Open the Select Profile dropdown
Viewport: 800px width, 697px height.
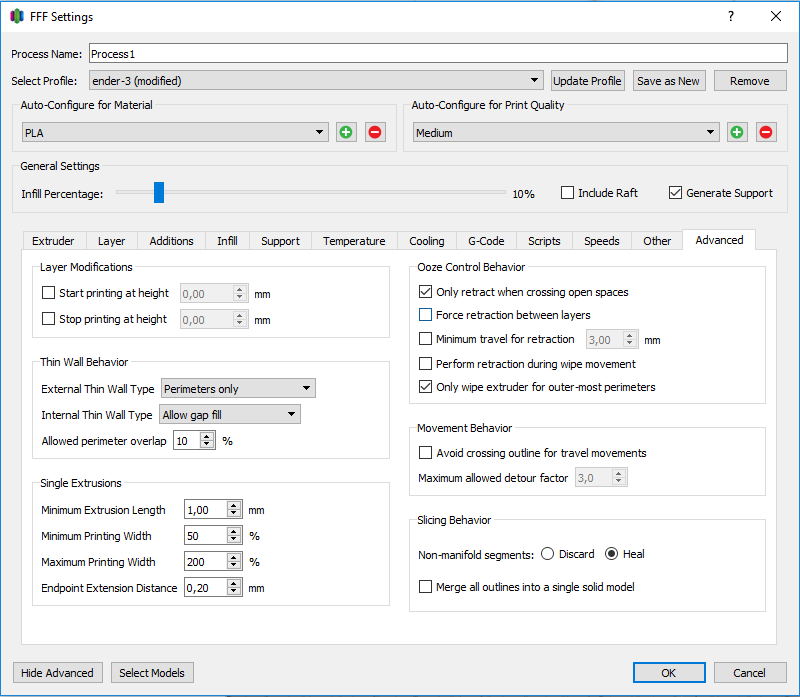(x=316, y=81)
